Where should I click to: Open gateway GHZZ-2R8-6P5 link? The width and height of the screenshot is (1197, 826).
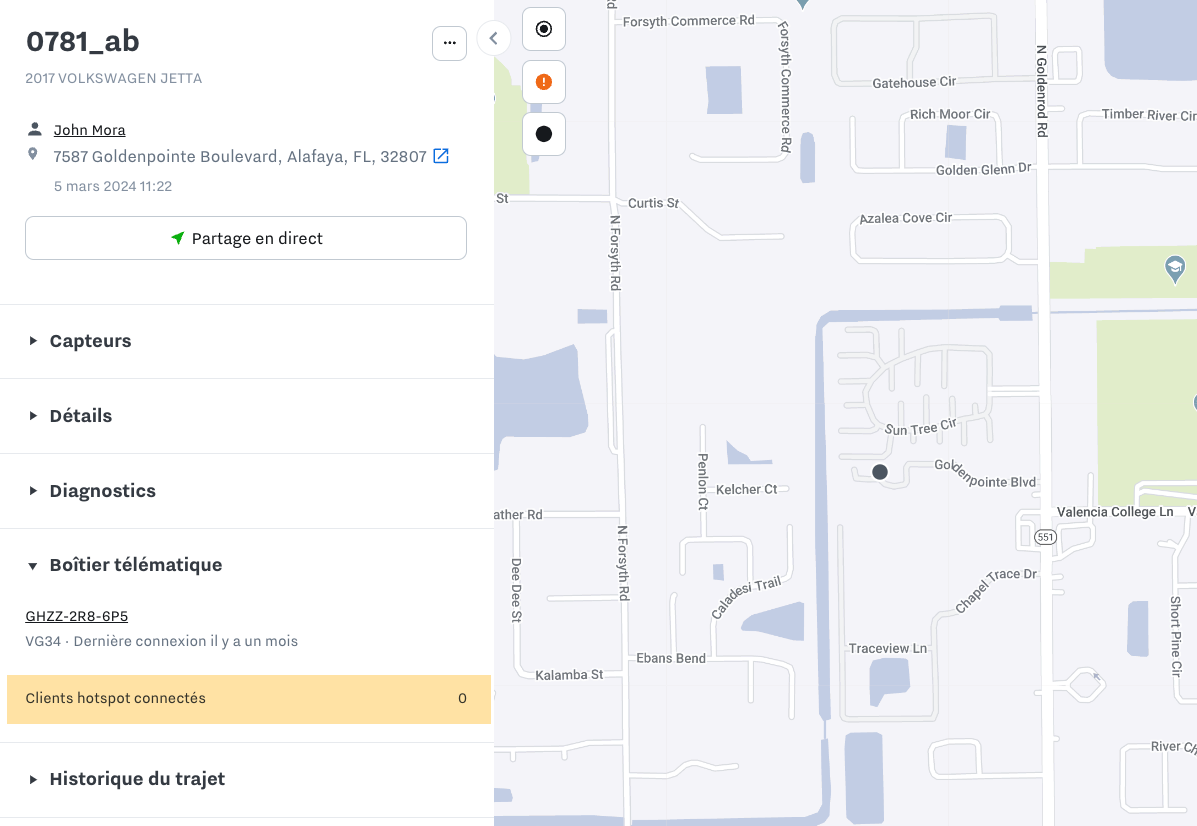coord(76,616)
